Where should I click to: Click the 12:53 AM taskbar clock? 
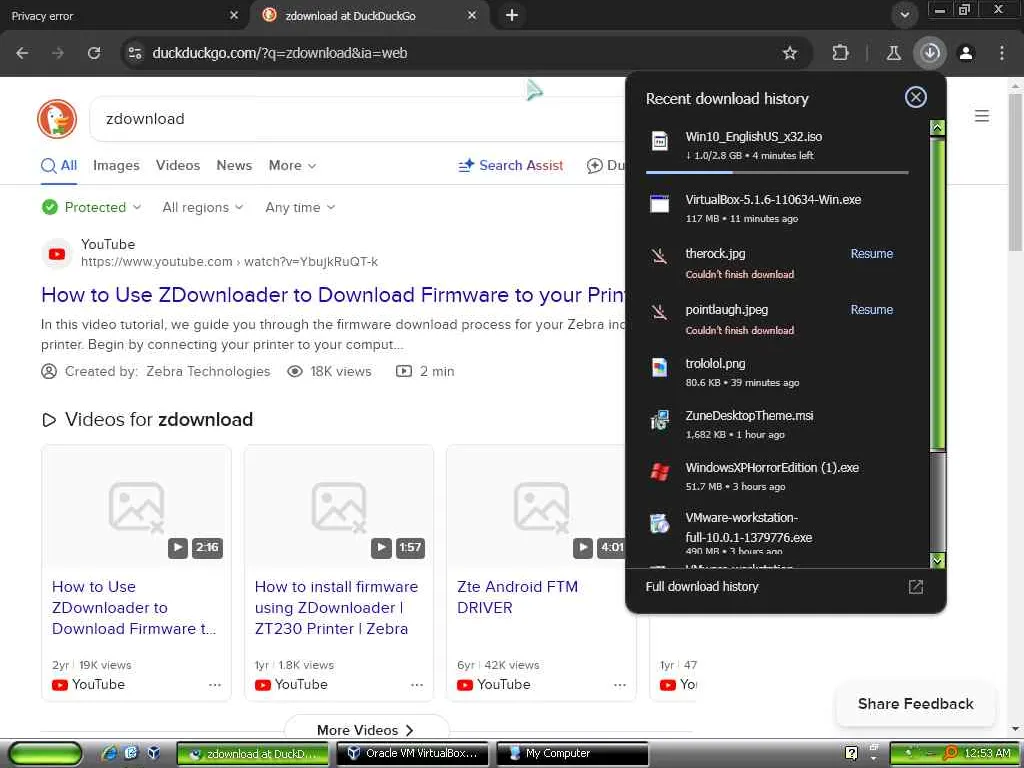pyautogui.click(x=987, y=754)
